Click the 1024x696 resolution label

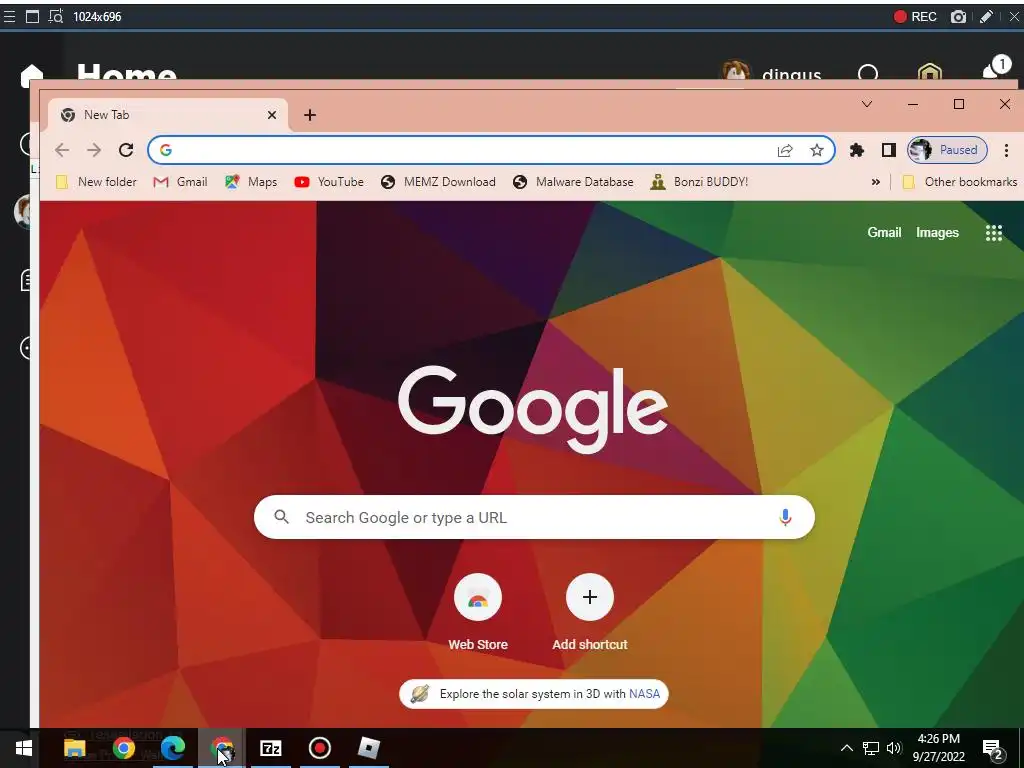97,17
